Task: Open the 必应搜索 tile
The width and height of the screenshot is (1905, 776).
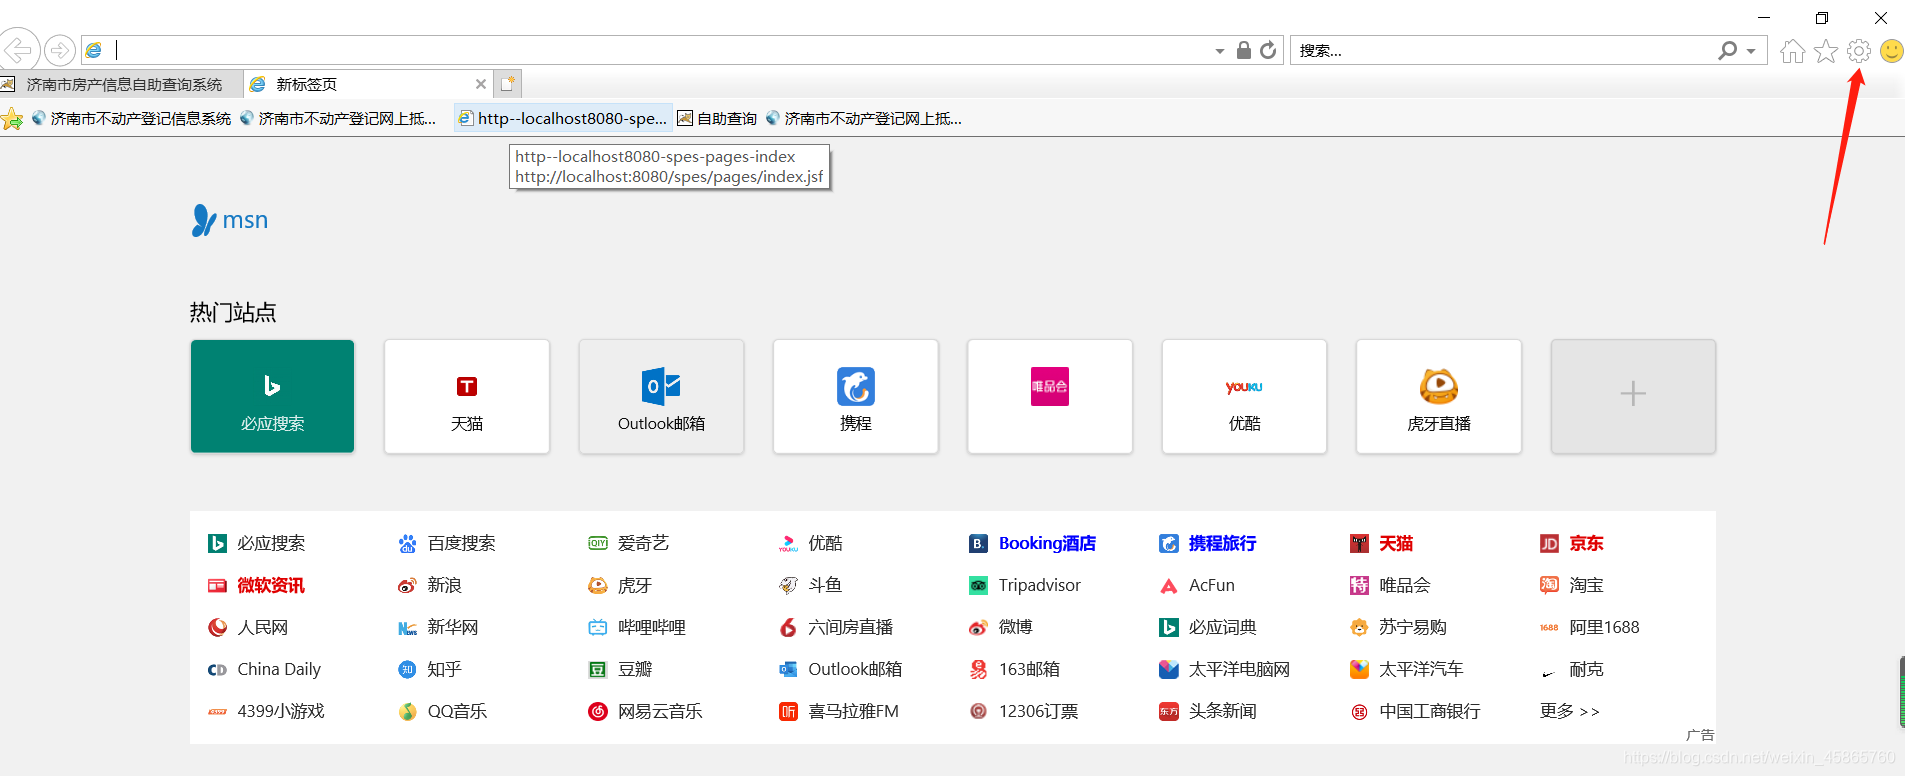Action: tap(272, 396)
